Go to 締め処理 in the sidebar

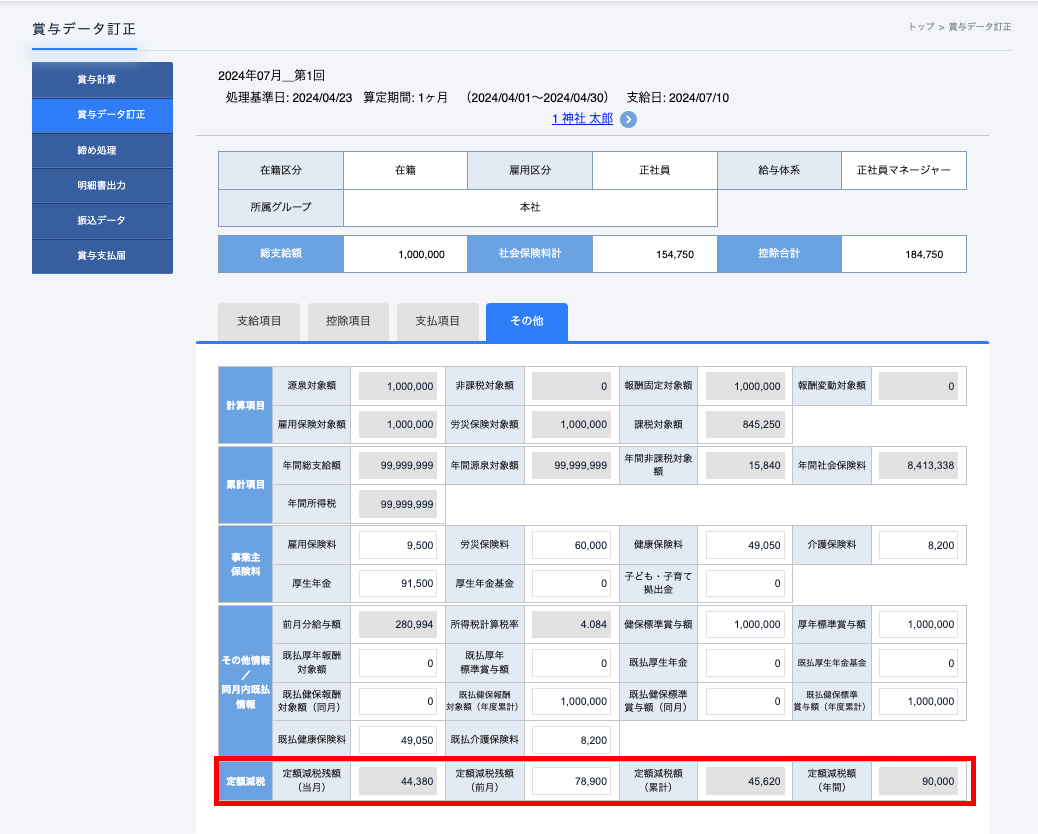tap(103, 150)
